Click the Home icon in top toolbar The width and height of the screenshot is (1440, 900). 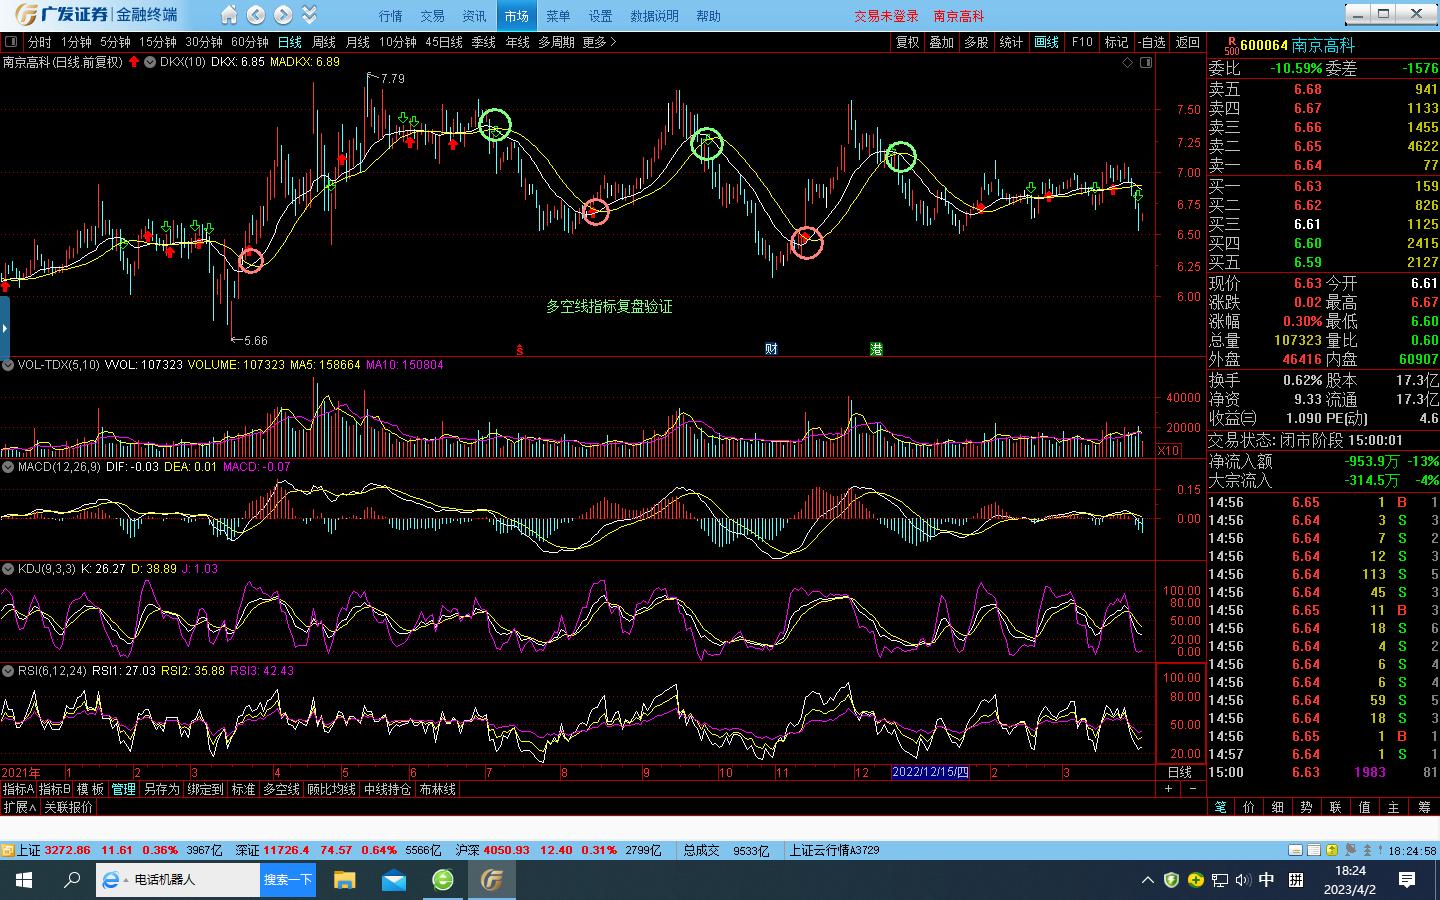click(x=229, y=15)
